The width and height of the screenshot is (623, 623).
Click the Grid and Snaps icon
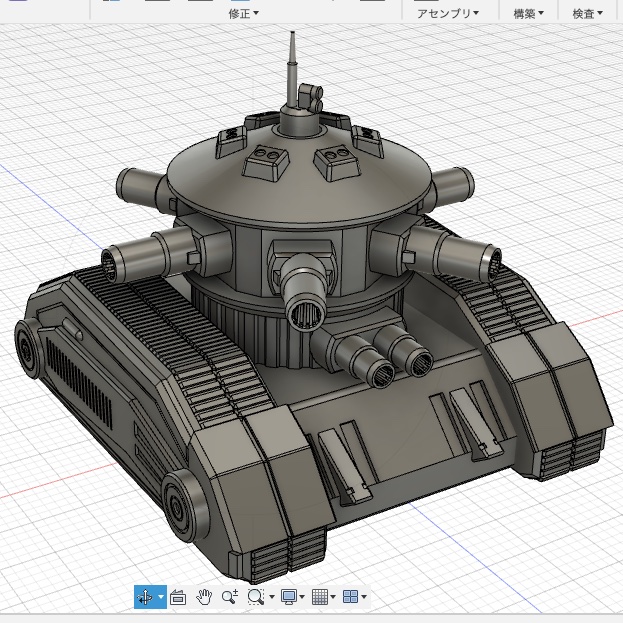click(320, 596)
